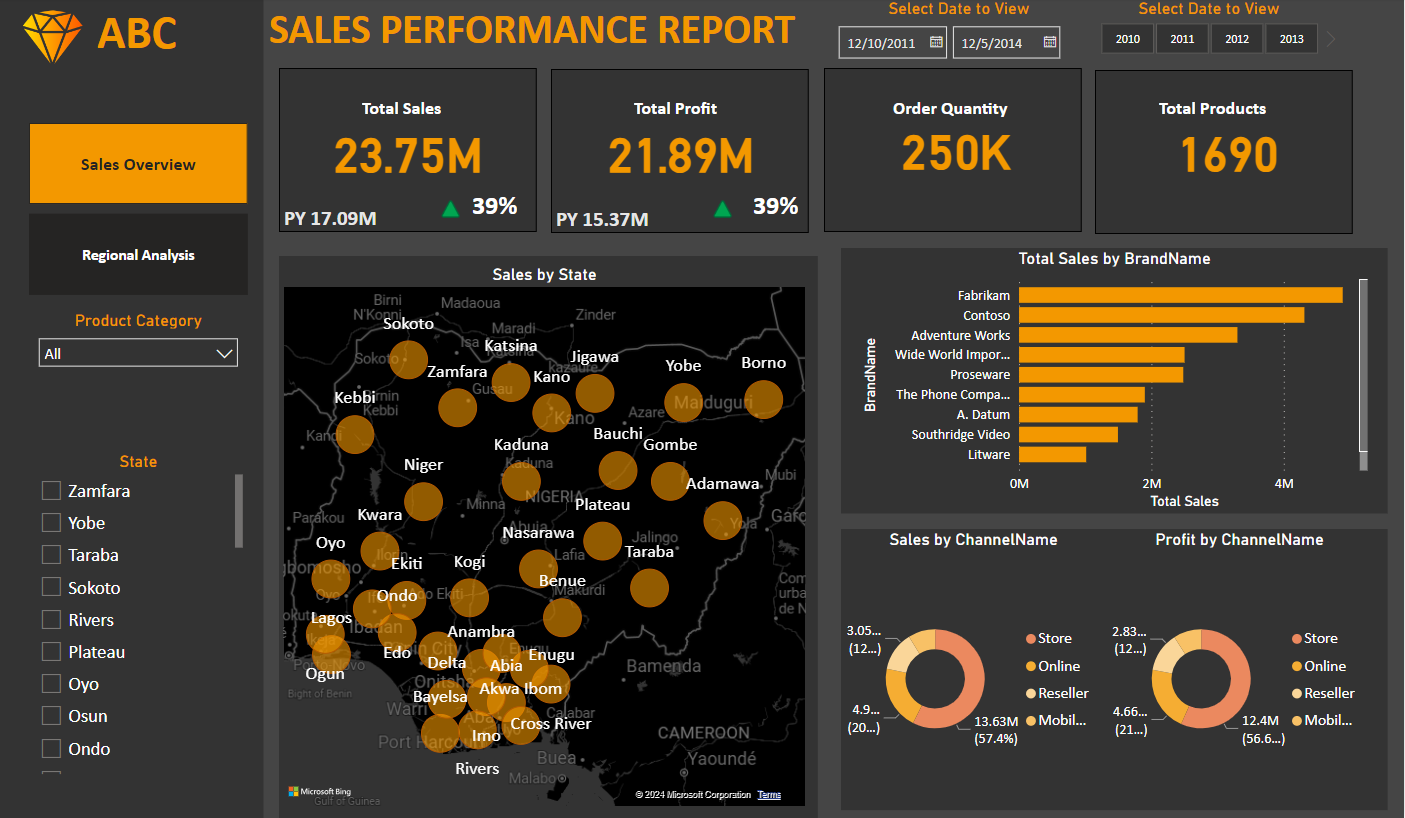The width and height of the screenshot is (1405, 818).
Task: Filter by year 2010
Action: coord(1128,39)
